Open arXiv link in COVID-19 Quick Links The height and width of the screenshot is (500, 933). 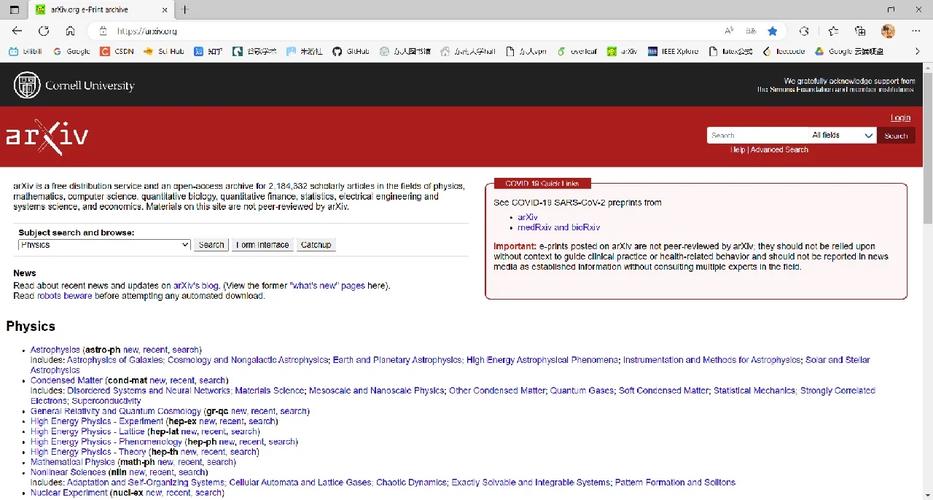pyautogui.click(x=527, y=217)
